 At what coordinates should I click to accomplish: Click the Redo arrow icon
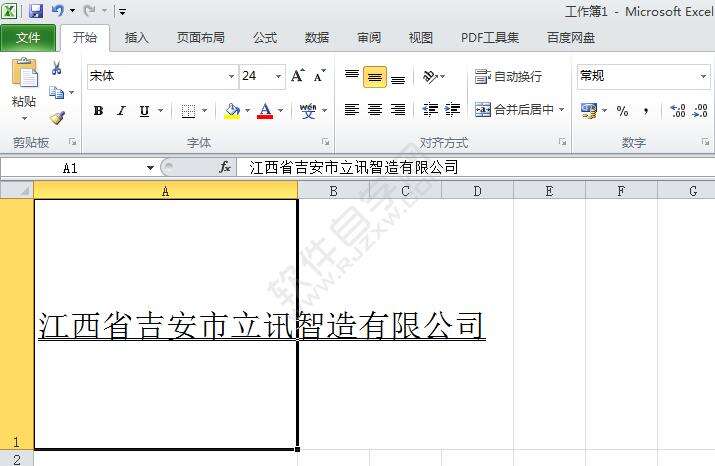90,10
